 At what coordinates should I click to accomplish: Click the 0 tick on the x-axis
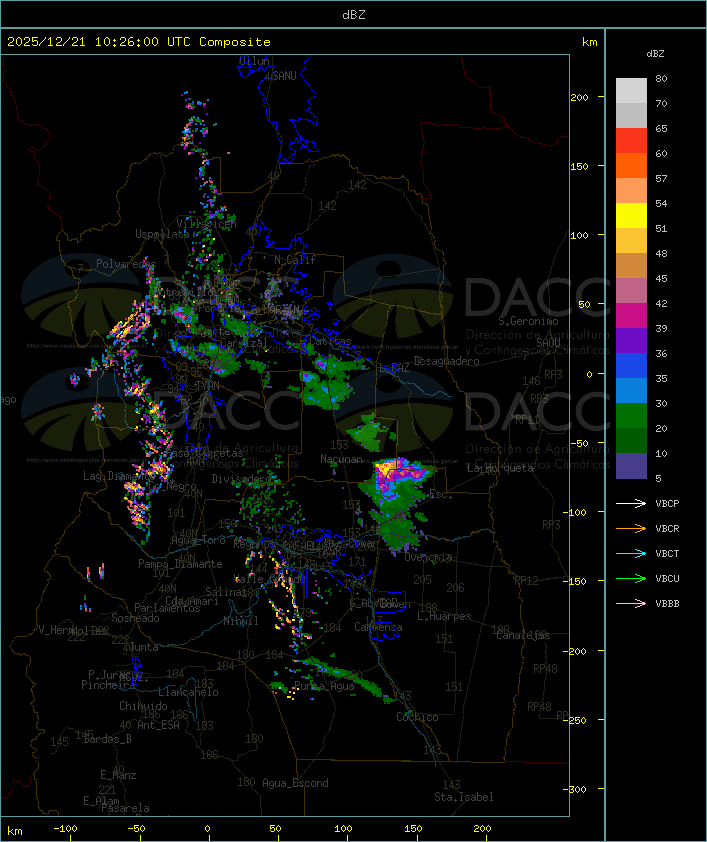[x=208, y=829]
